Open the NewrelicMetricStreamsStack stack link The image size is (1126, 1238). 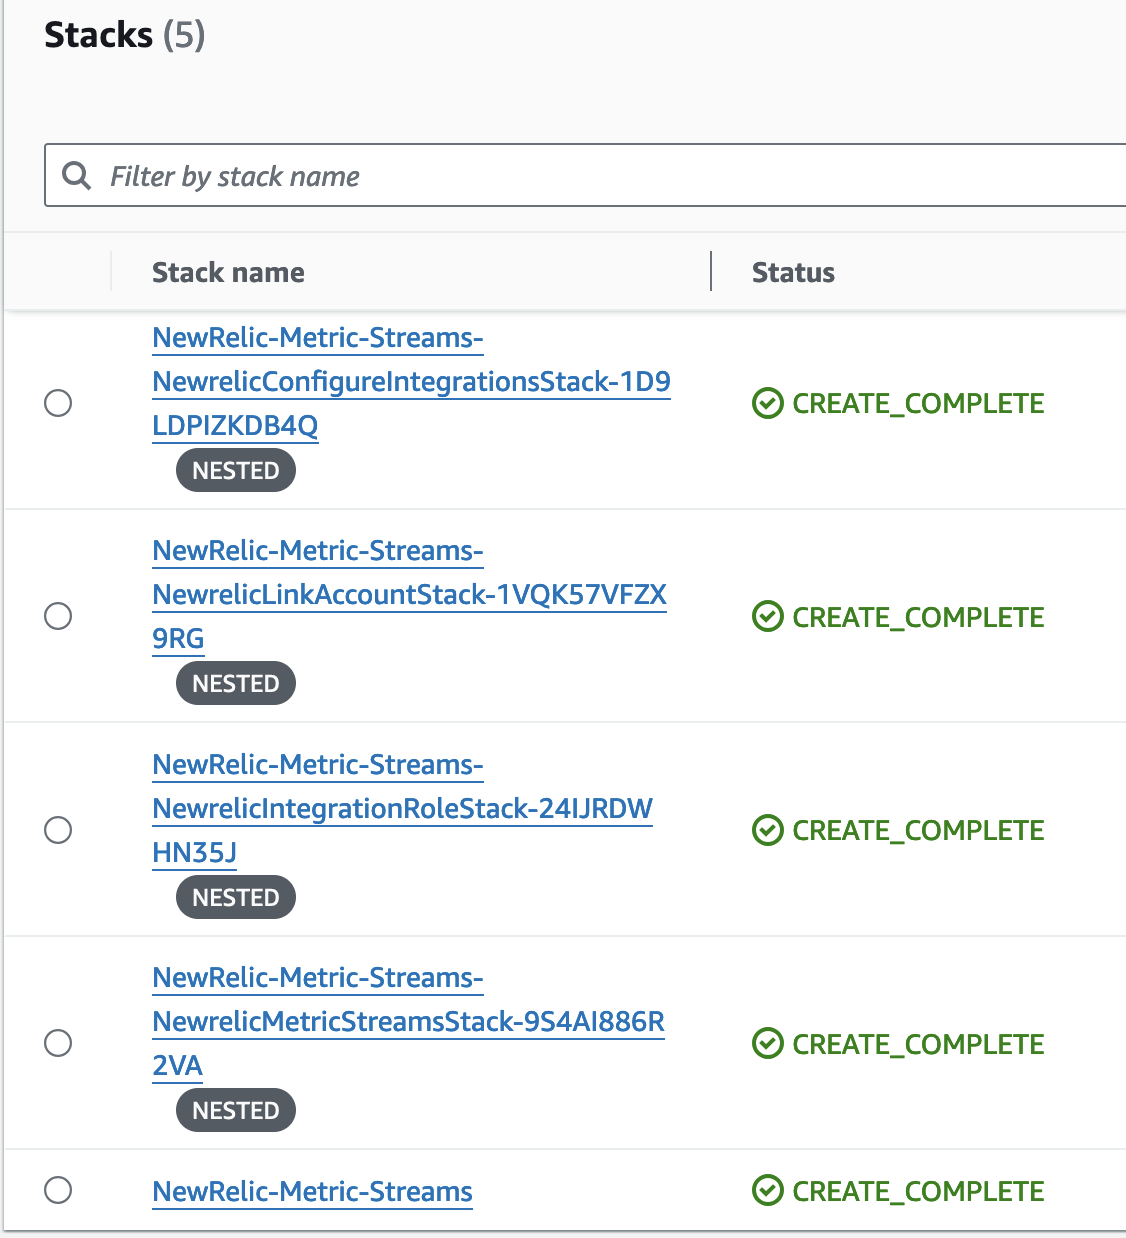tap(408, 1021)
